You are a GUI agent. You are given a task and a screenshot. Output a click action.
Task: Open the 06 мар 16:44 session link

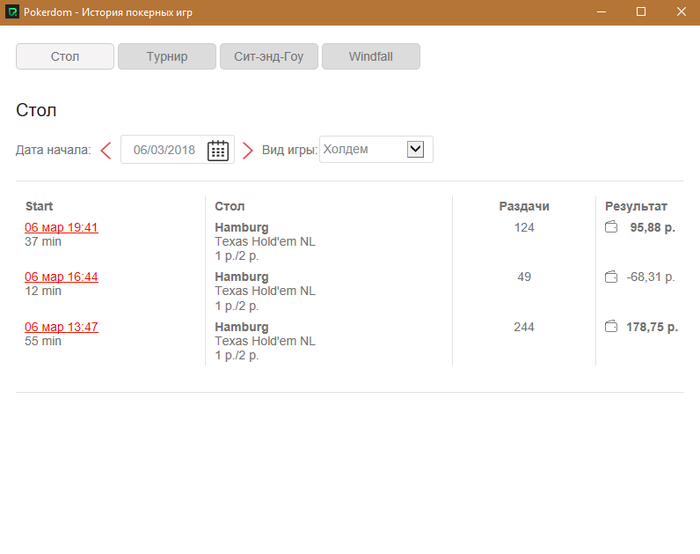(61, 277)
